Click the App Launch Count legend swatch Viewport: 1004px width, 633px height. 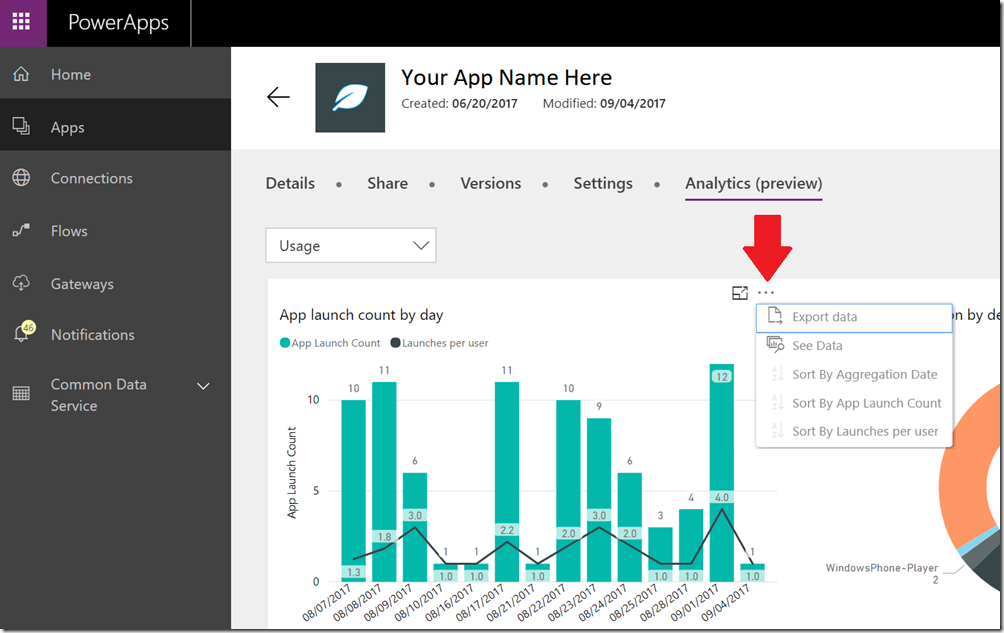tap(285, 343)
